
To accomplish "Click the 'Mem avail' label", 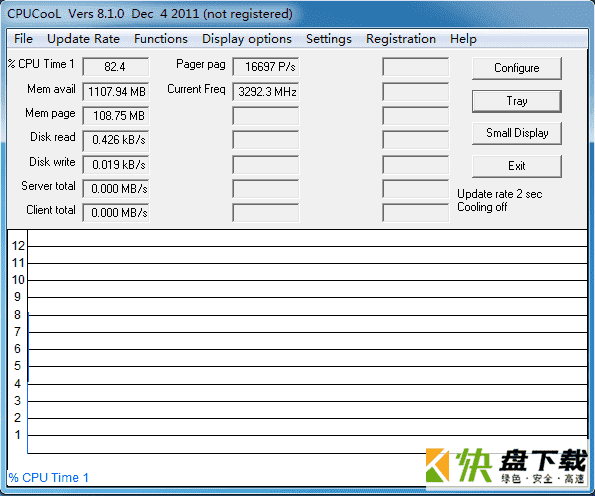I will pyautogui.click(x=51, y=89).
